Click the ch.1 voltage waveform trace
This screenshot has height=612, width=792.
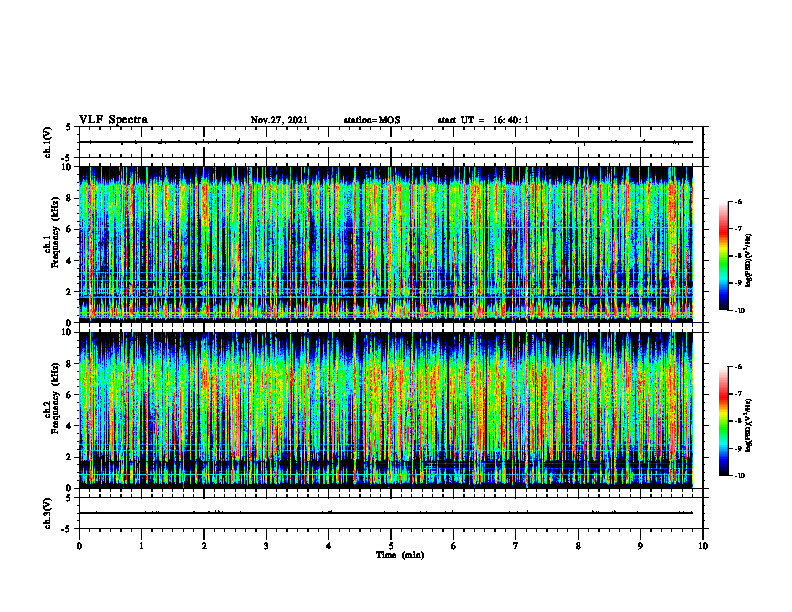click(x=386, y=142)
